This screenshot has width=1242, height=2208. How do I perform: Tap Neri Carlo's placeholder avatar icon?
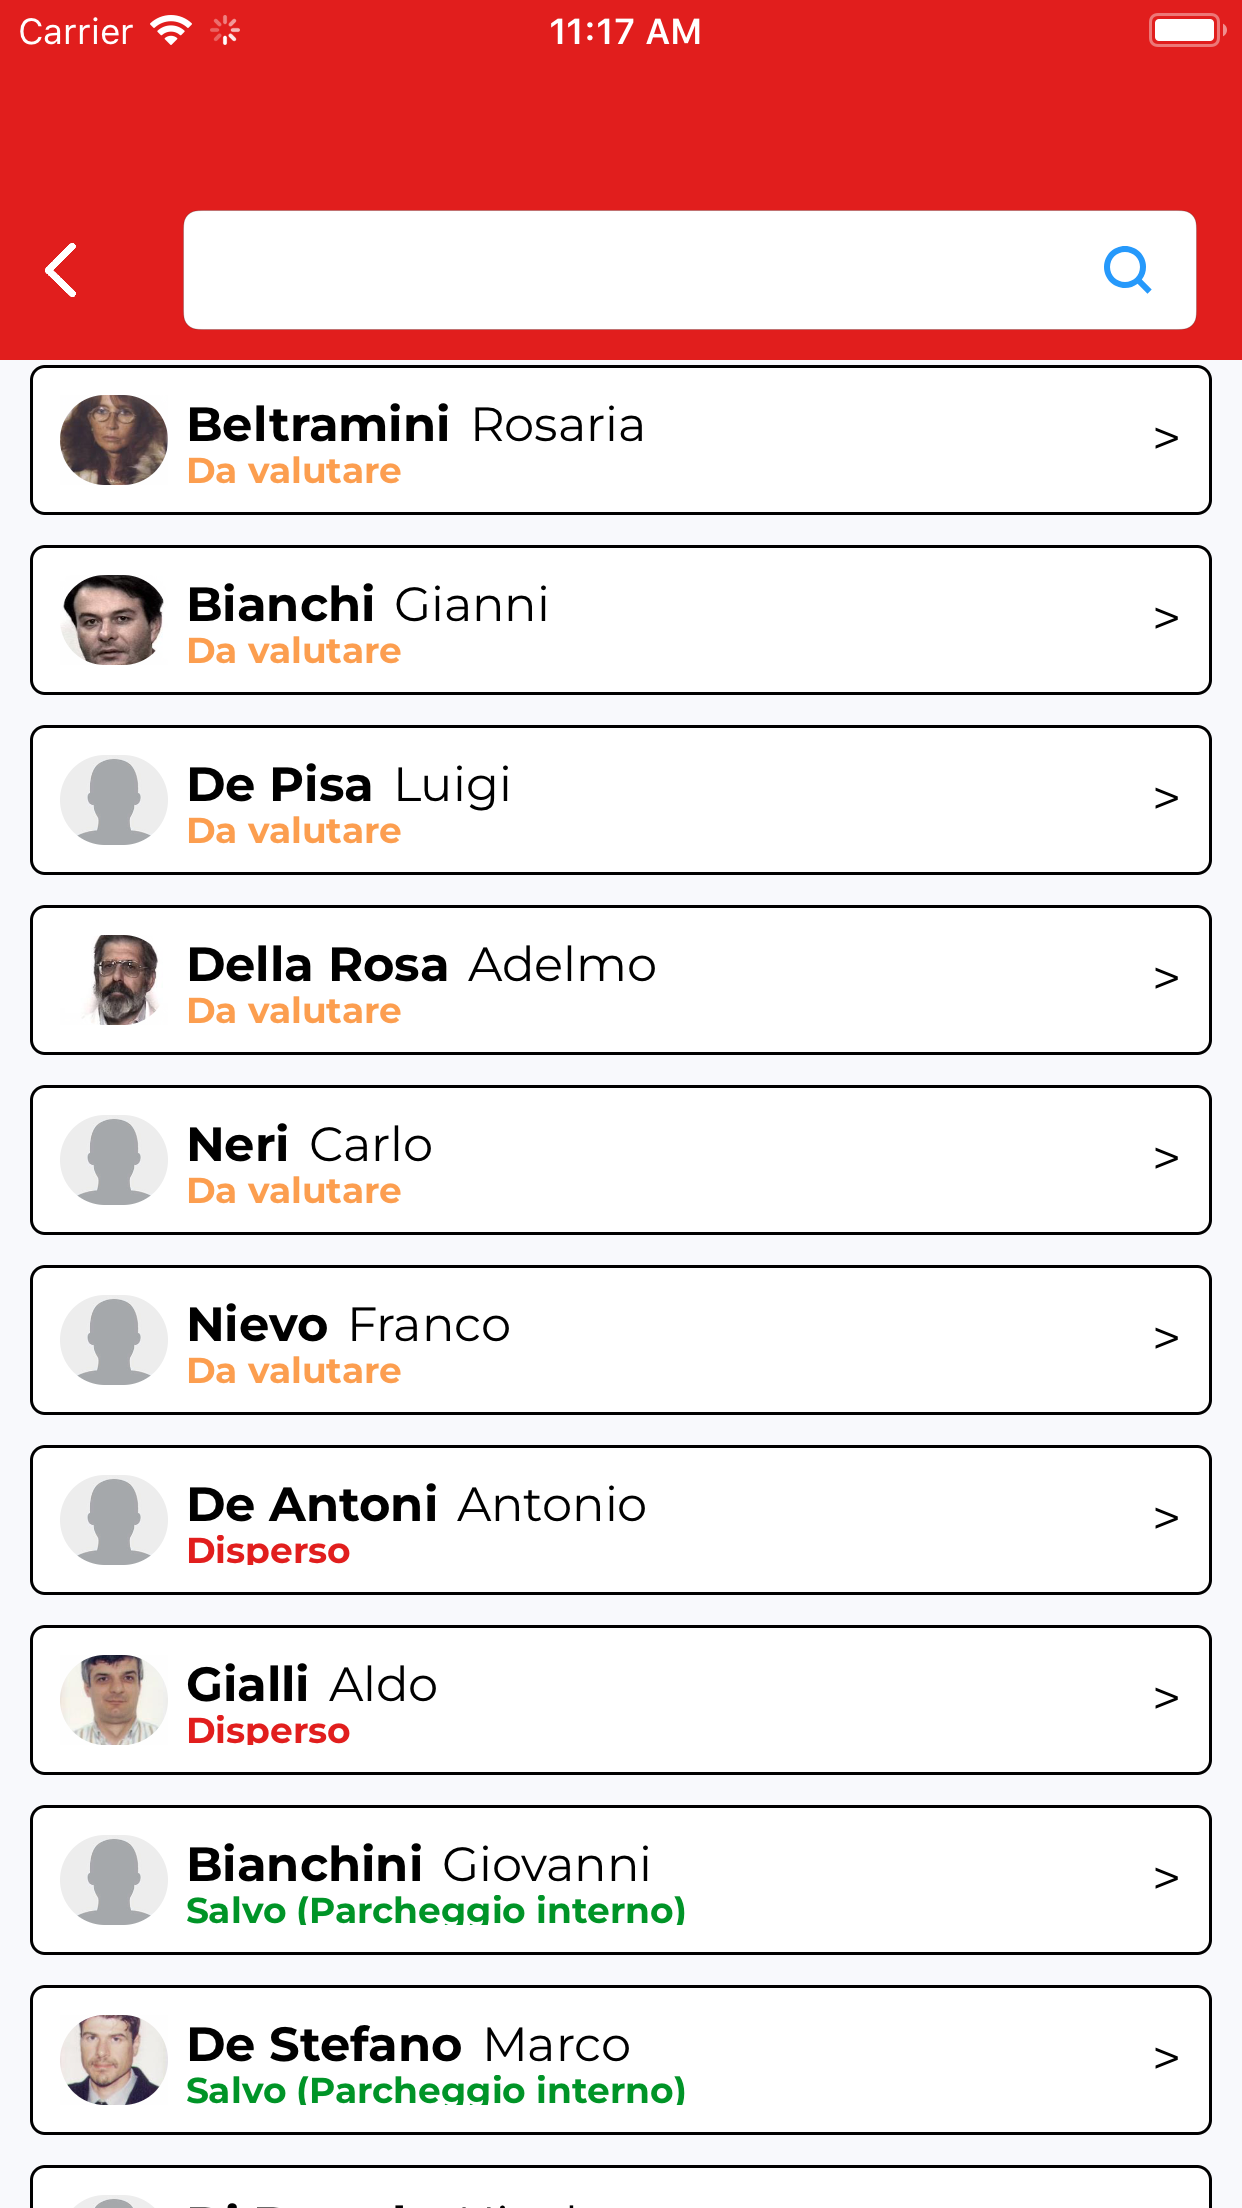(114, 1160)
